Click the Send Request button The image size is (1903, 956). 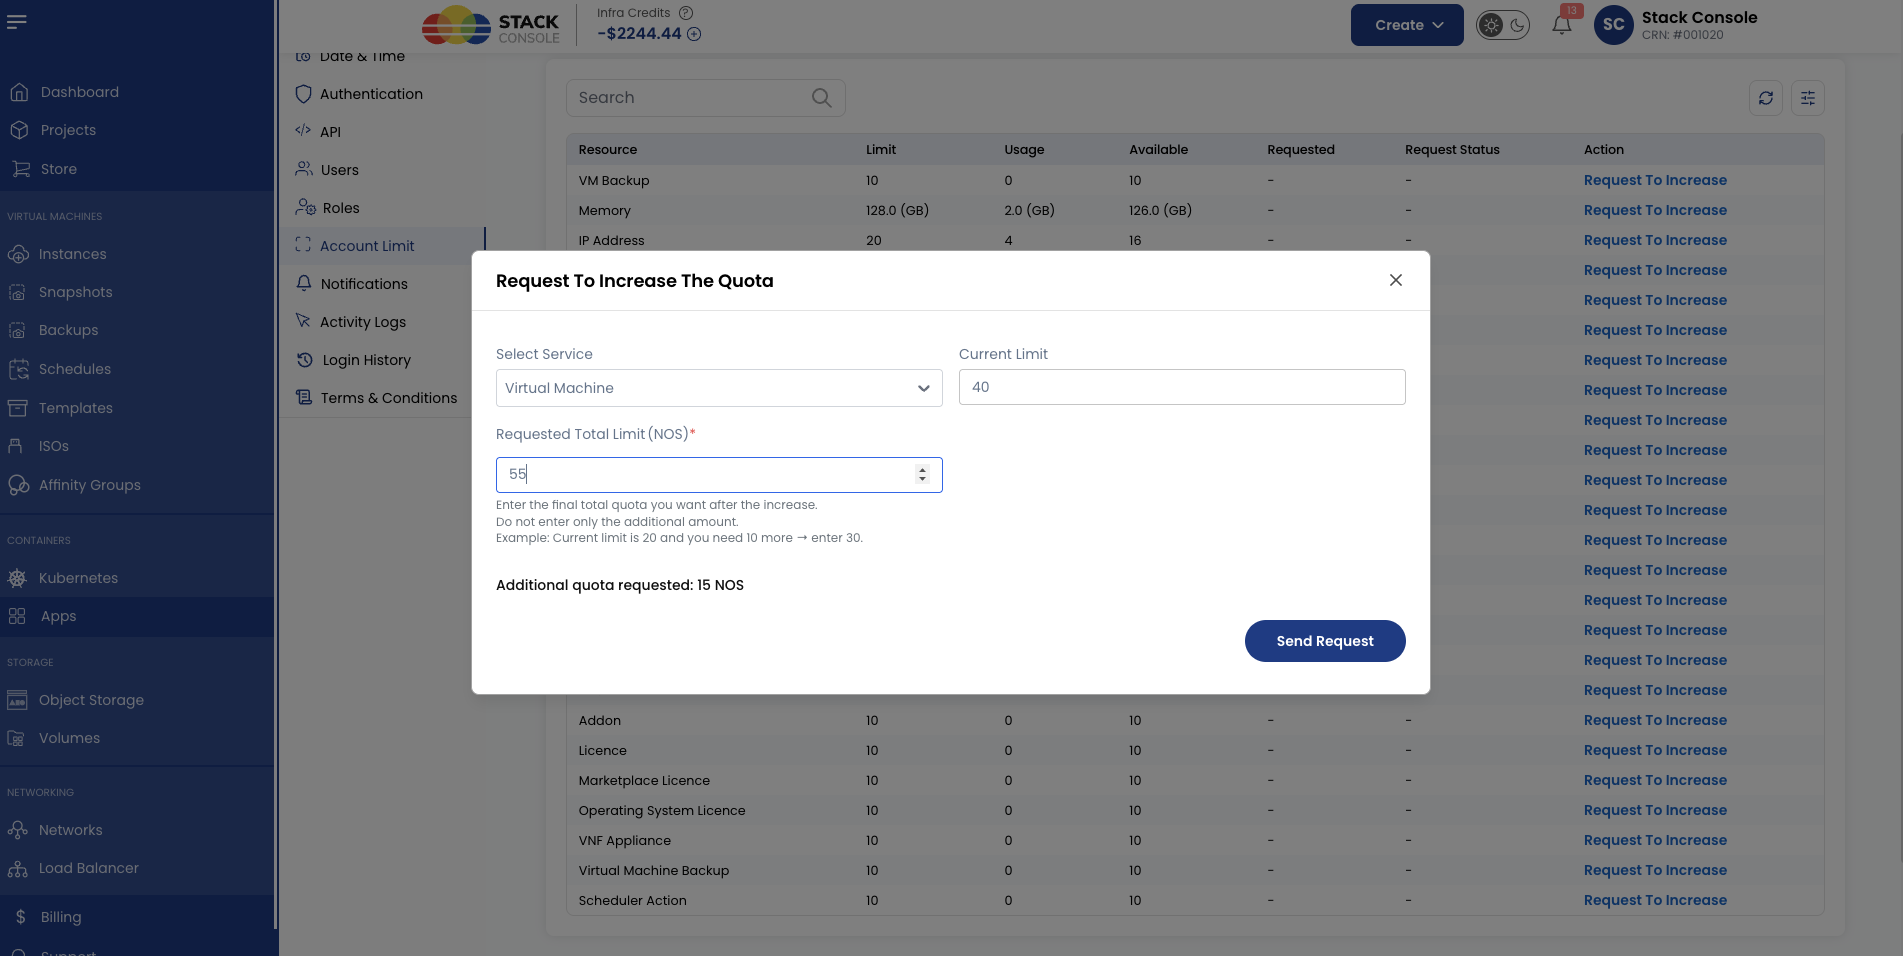pyautogui.click(x=1325, y=641)
